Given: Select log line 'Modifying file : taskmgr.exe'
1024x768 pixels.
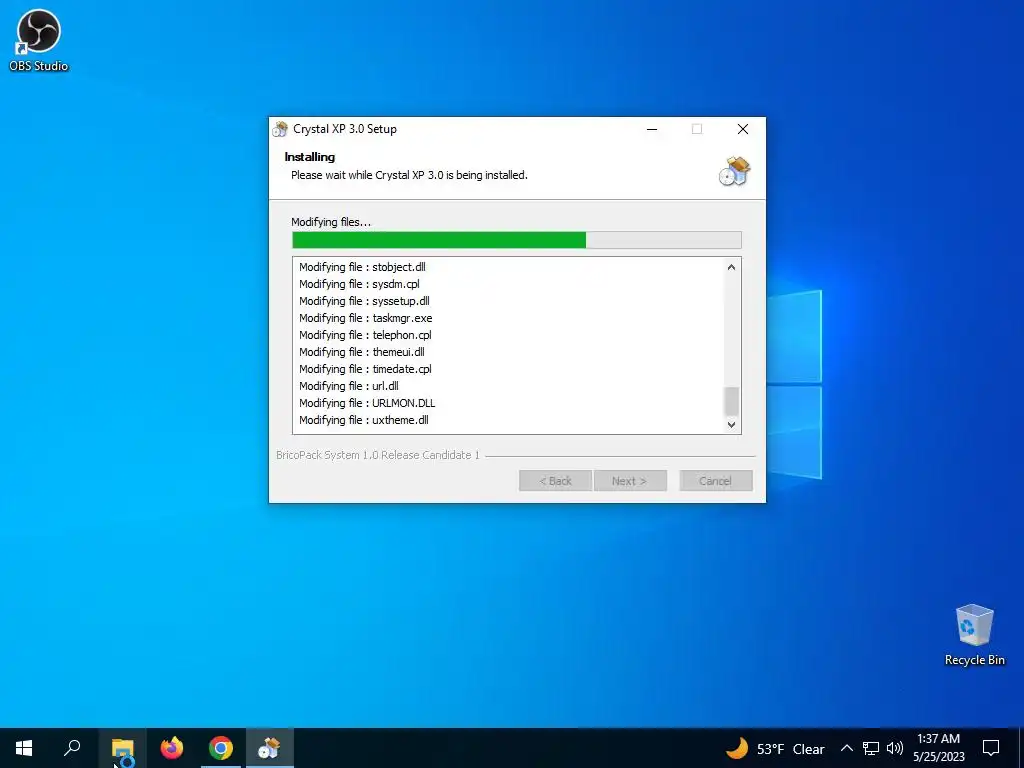Looking at the screenshot, I should point(366,318).
